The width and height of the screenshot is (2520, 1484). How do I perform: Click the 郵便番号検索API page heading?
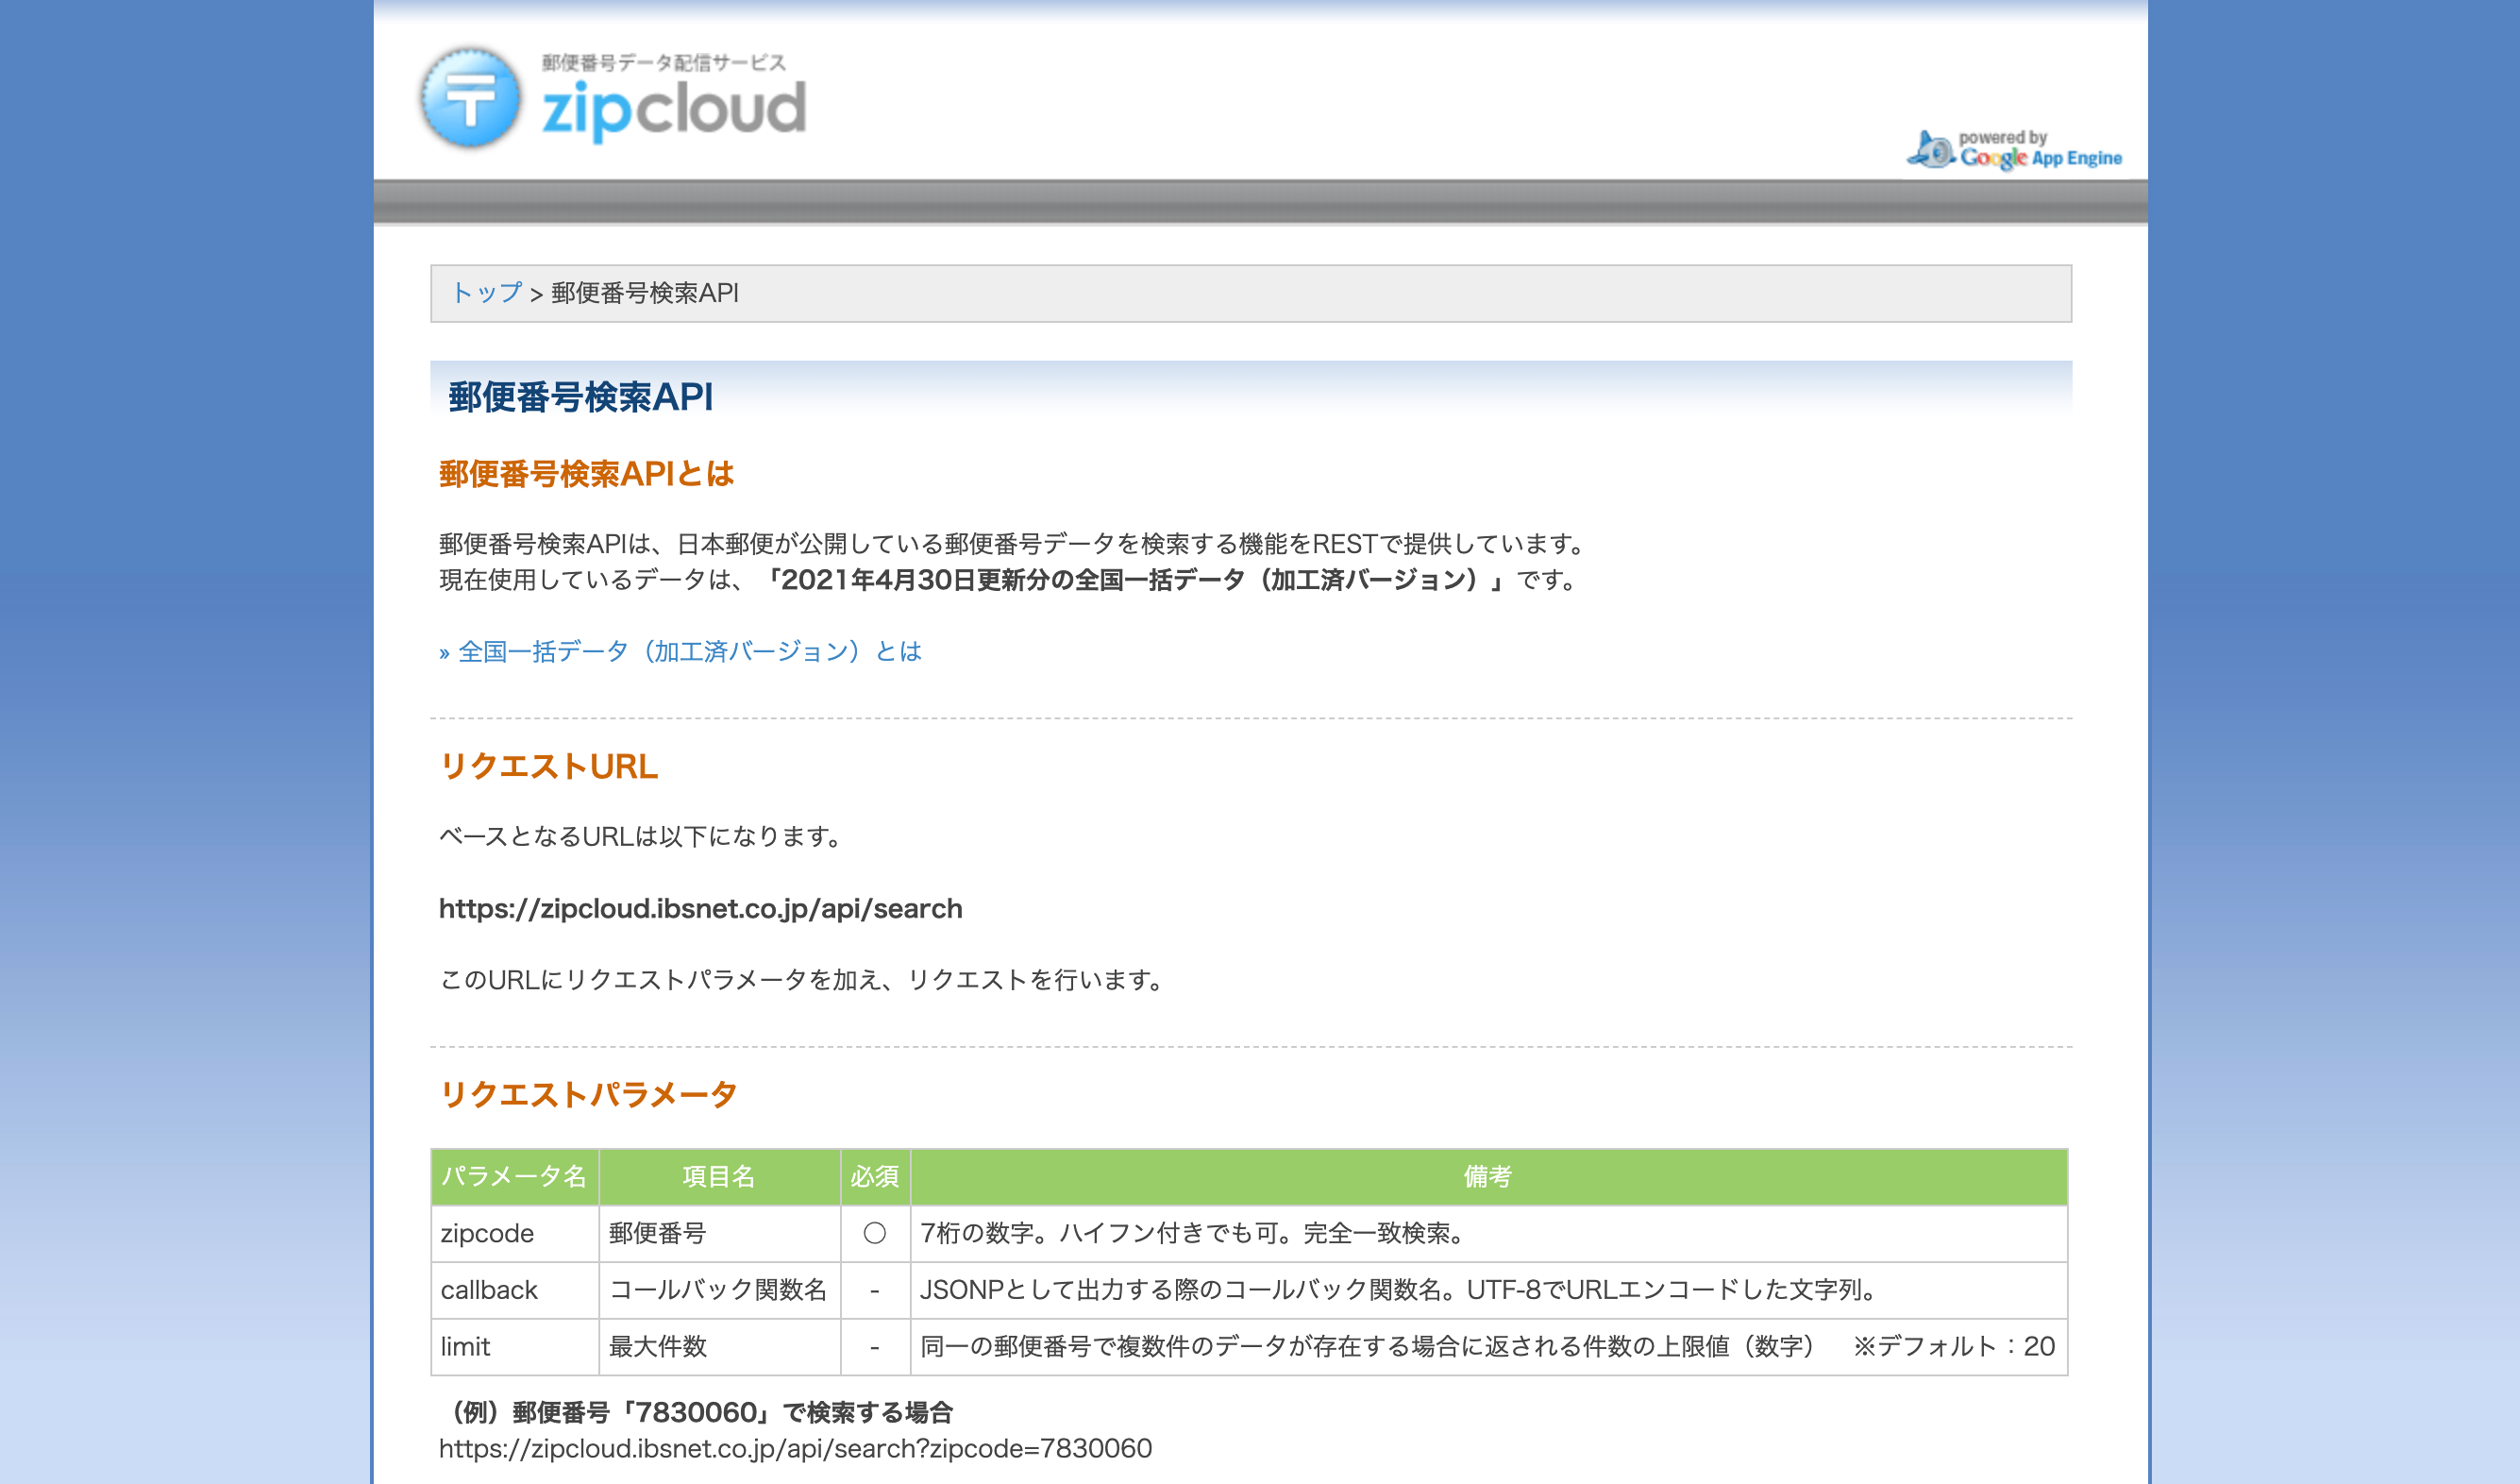coord(580,397)
